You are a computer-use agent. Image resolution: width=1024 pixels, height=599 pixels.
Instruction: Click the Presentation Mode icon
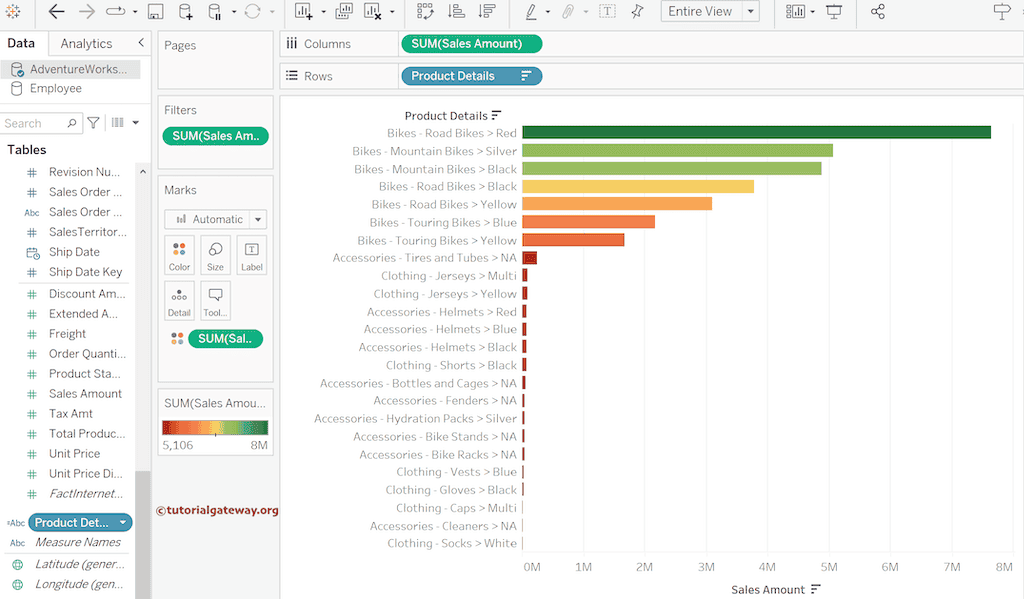(834, 12)
